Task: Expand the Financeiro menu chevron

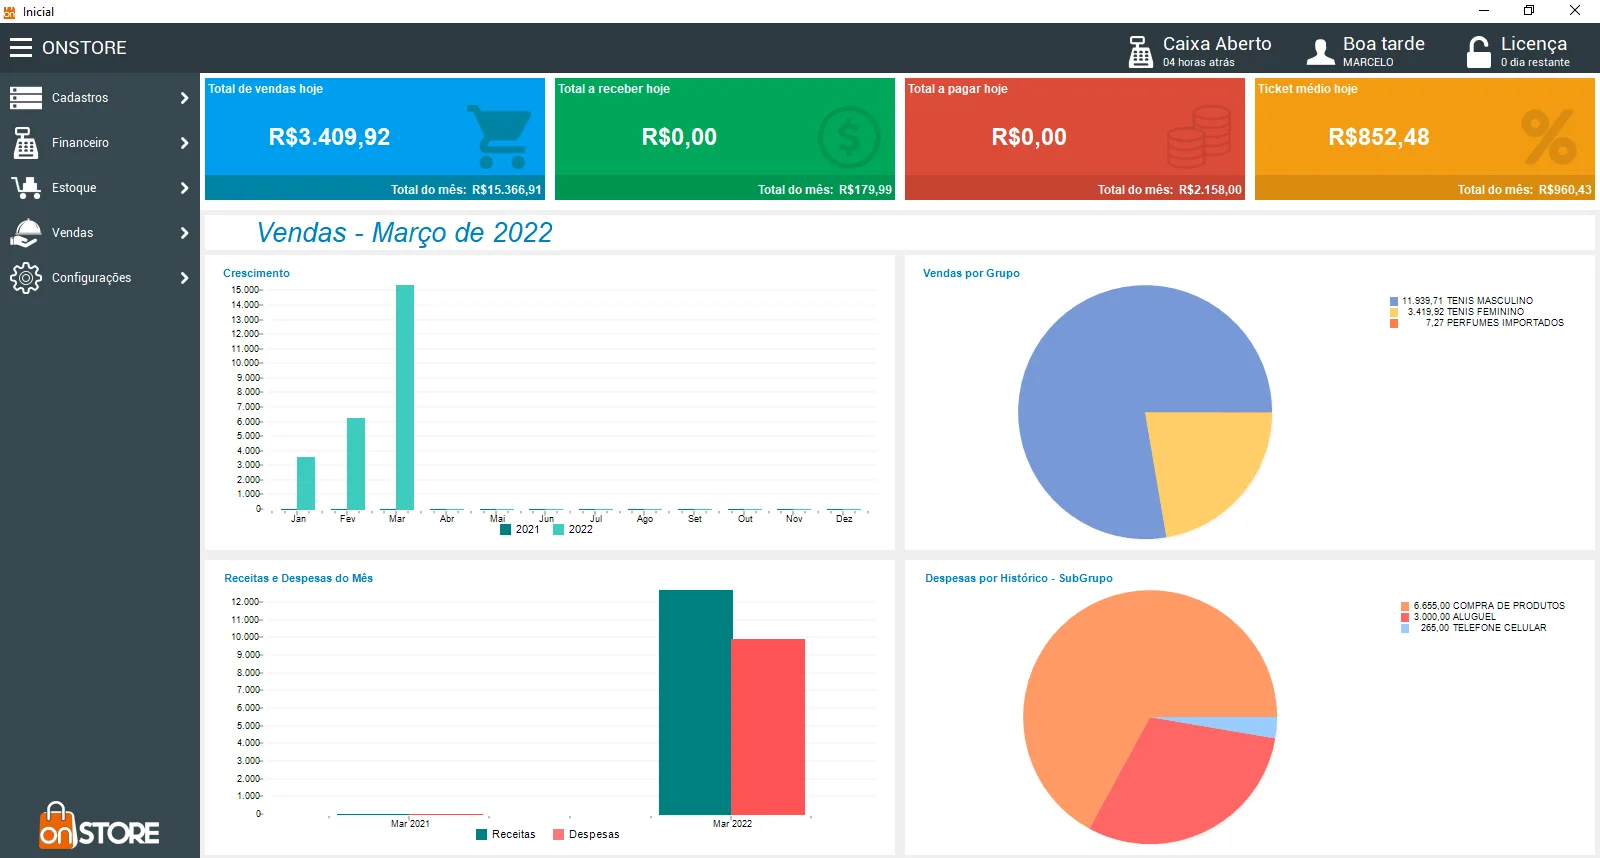Action: pyautogui.click(x=184, y=143)
